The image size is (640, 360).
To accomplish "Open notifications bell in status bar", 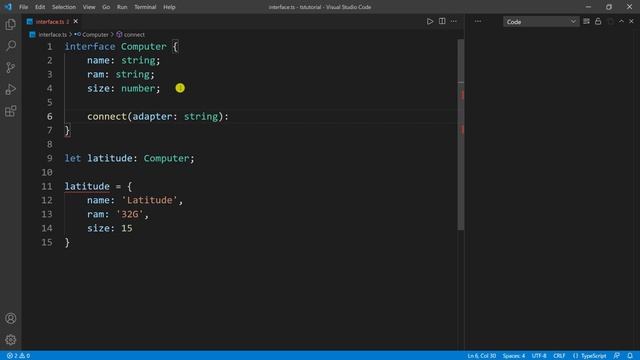I will 630,356.
